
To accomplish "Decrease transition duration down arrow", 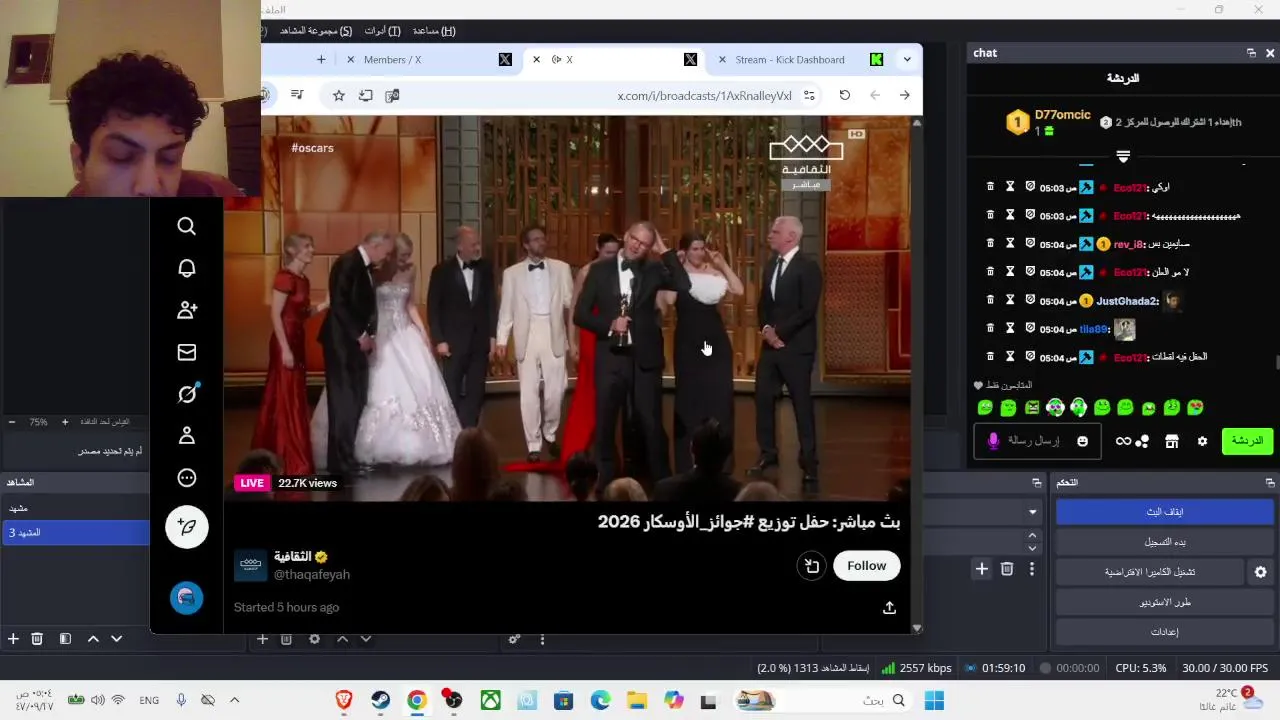I will (x=1033, y=548).
